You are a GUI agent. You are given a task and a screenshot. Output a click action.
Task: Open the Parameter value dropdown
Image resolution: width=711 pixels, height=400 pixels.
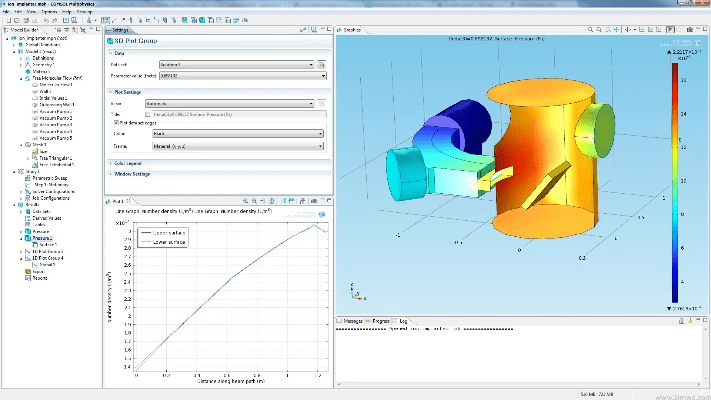click(x=239, y=75)
